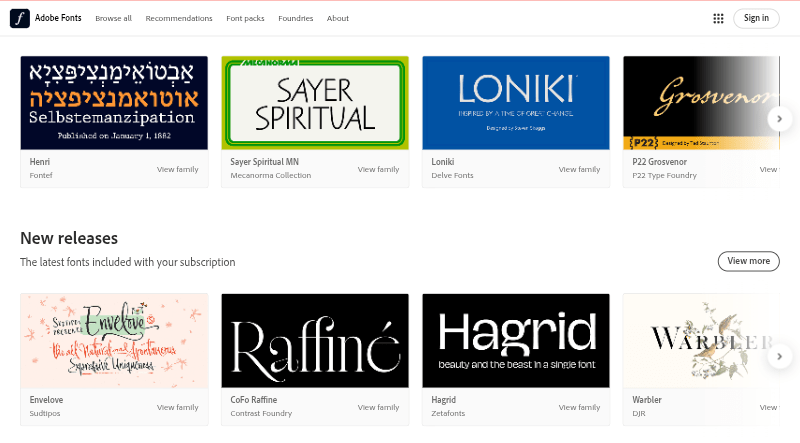Open the Warbler preview image

702,340
